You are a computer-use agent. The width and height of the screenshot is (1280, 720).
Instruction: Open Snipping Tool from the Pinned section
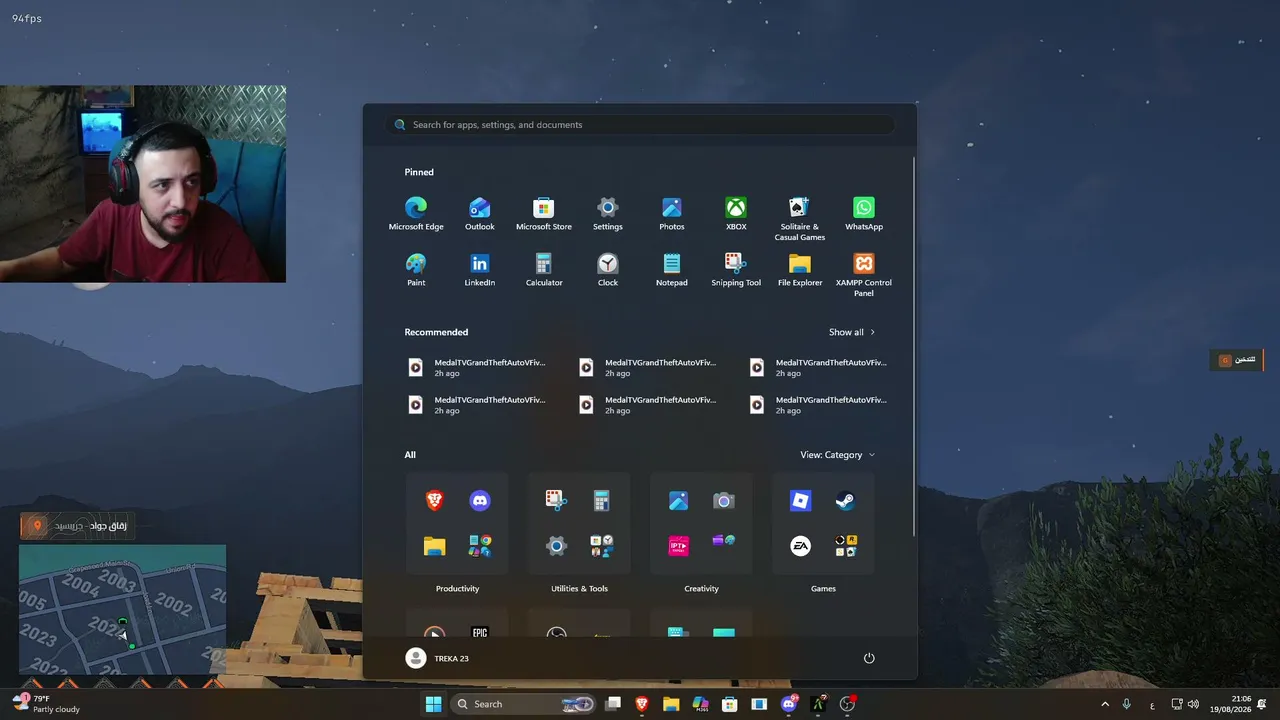tap(736, 269)
